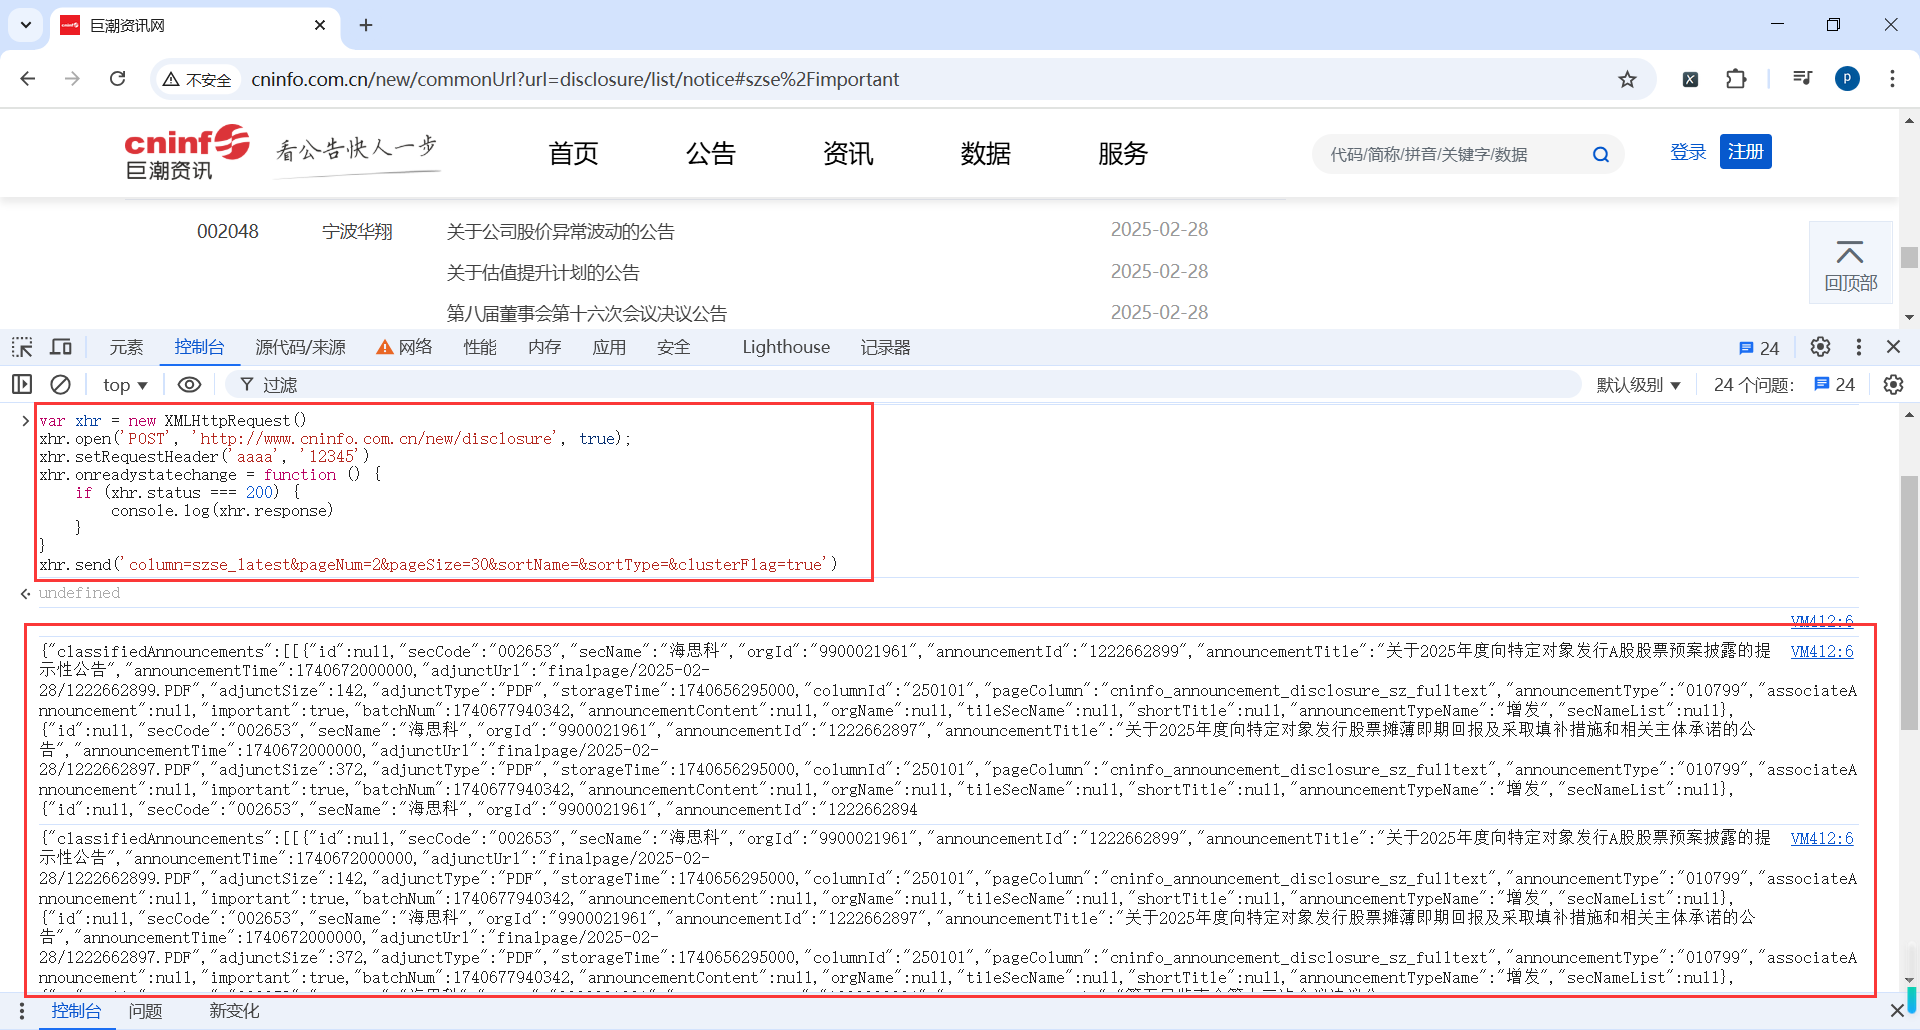Click the 24 个问题 issues count

[x=1784, y=385]
